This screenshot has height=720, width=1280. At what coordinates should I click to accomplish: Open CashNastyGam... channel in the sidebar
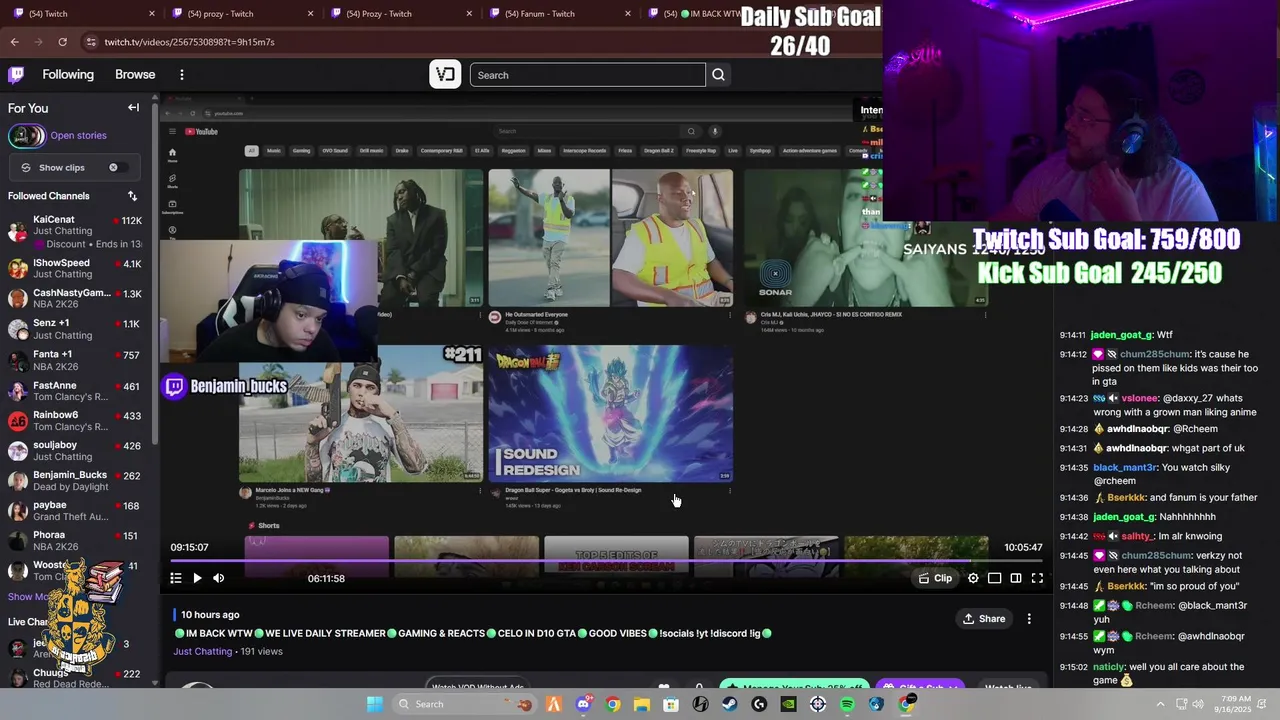(75, 298)
